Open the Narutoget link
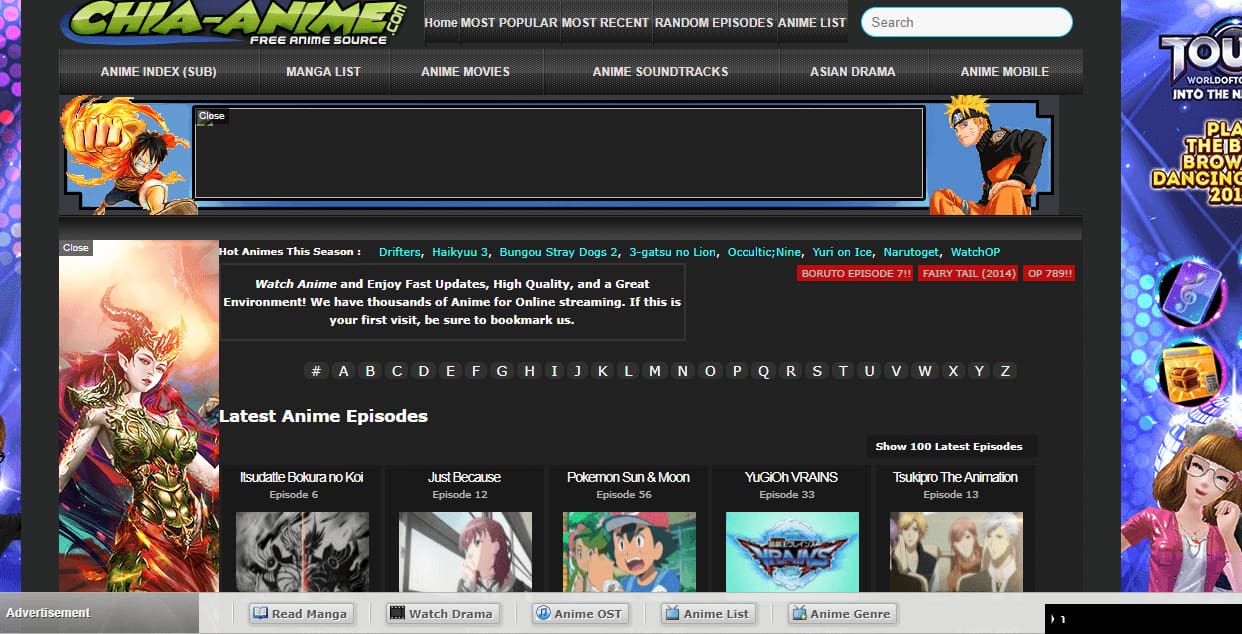The image size is (1242, 634). (912, 252)
